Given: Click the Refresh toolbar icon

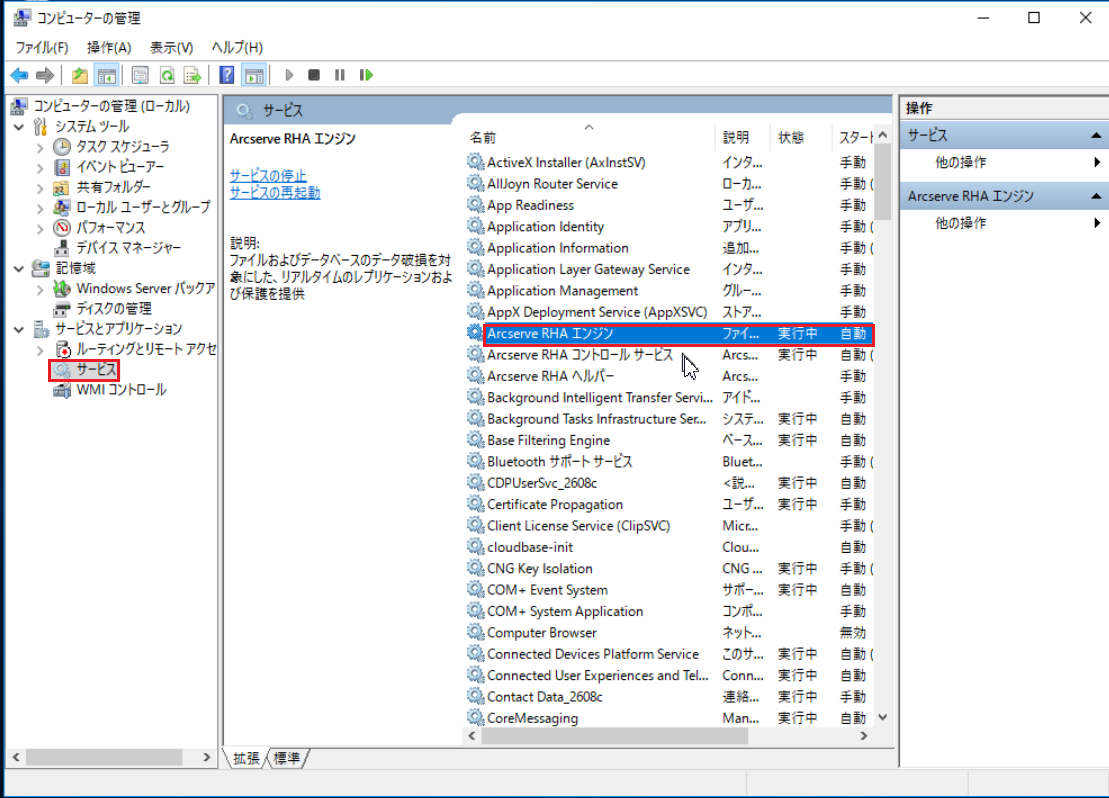Looking at the screenshot, I should pyautogui.click(x=167, y=75).
